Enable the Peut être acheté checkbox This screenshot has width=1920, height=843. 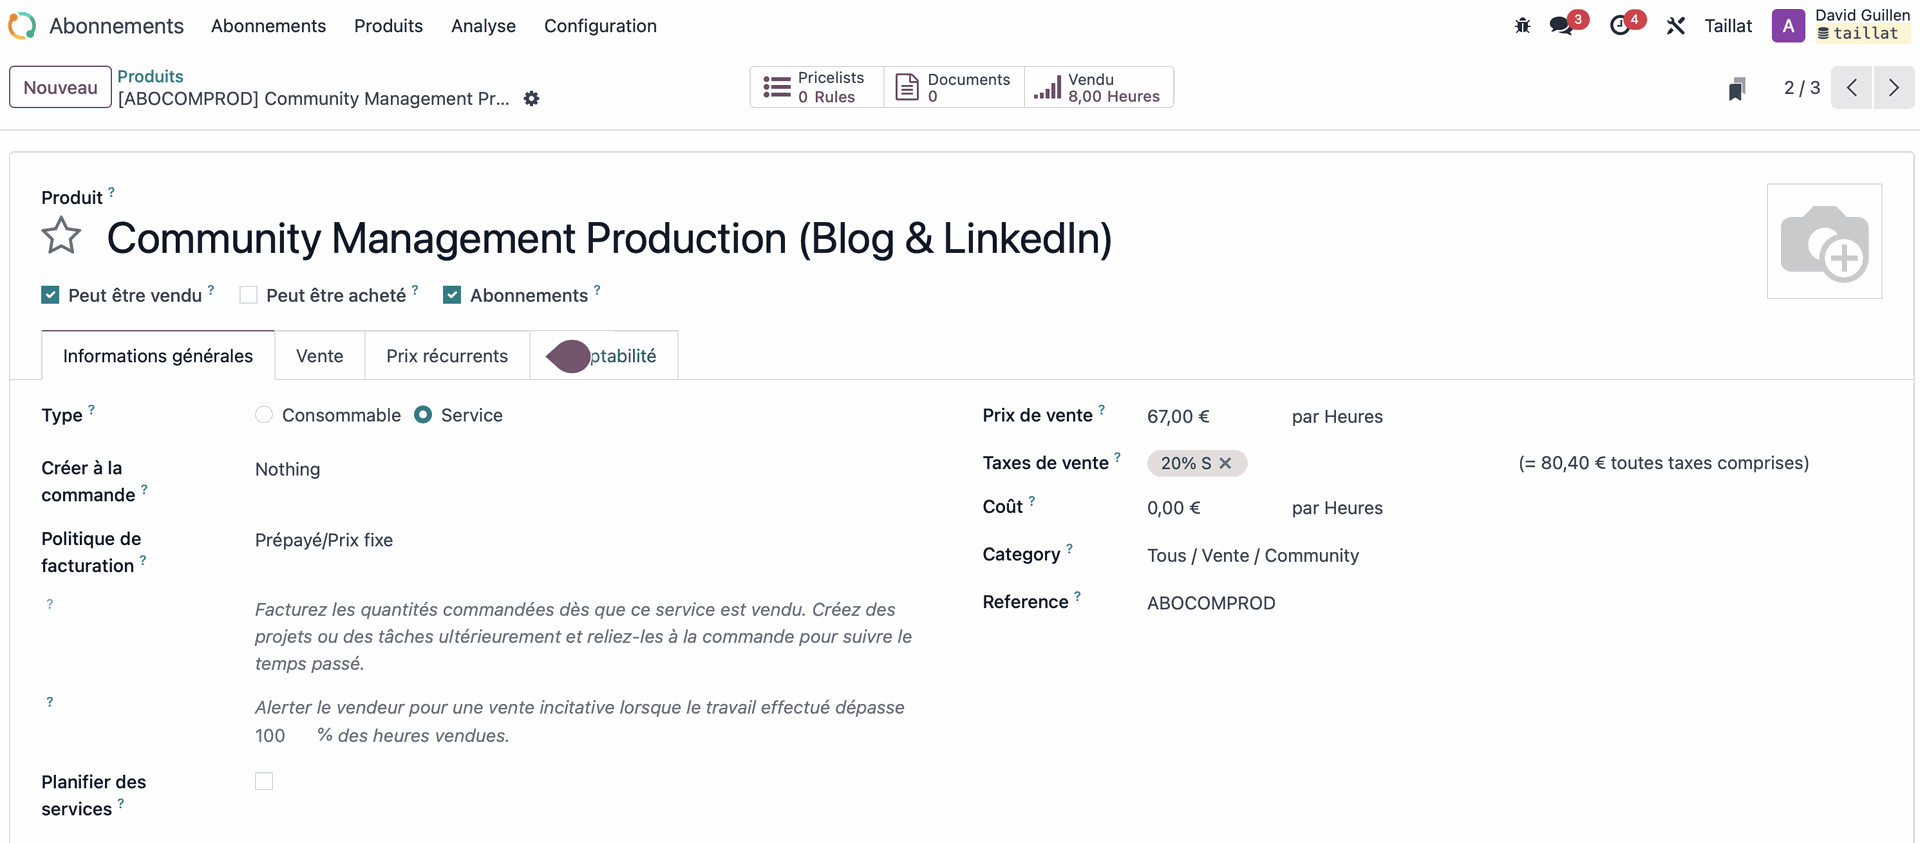click(x=249, y=295)
